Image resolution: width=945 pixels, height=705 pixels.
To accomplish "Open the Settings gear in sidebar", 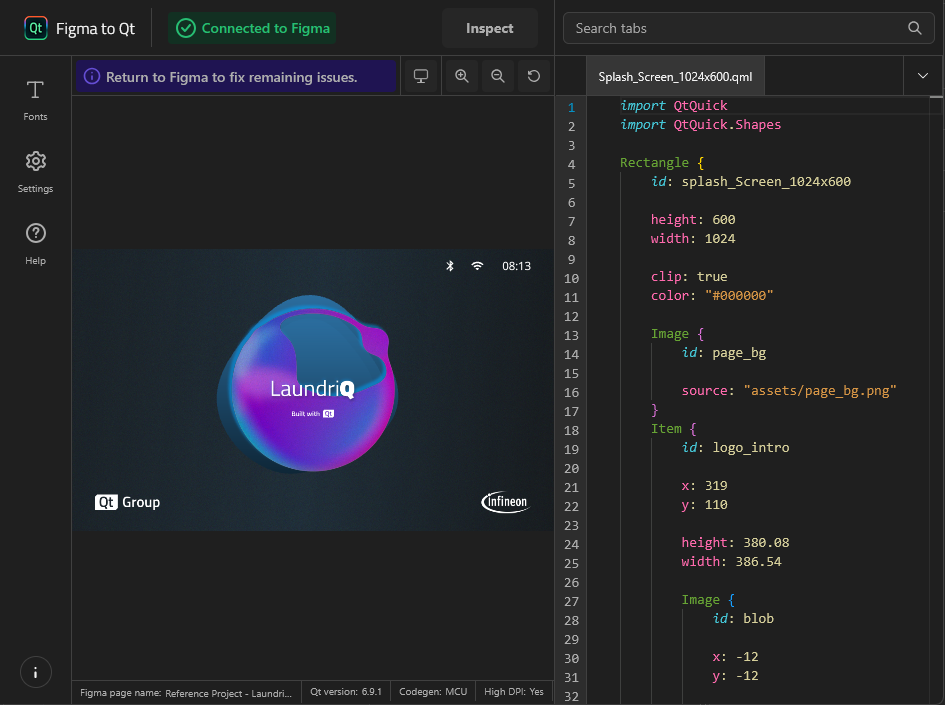I will pyautogui.click(x=35, y=171).
